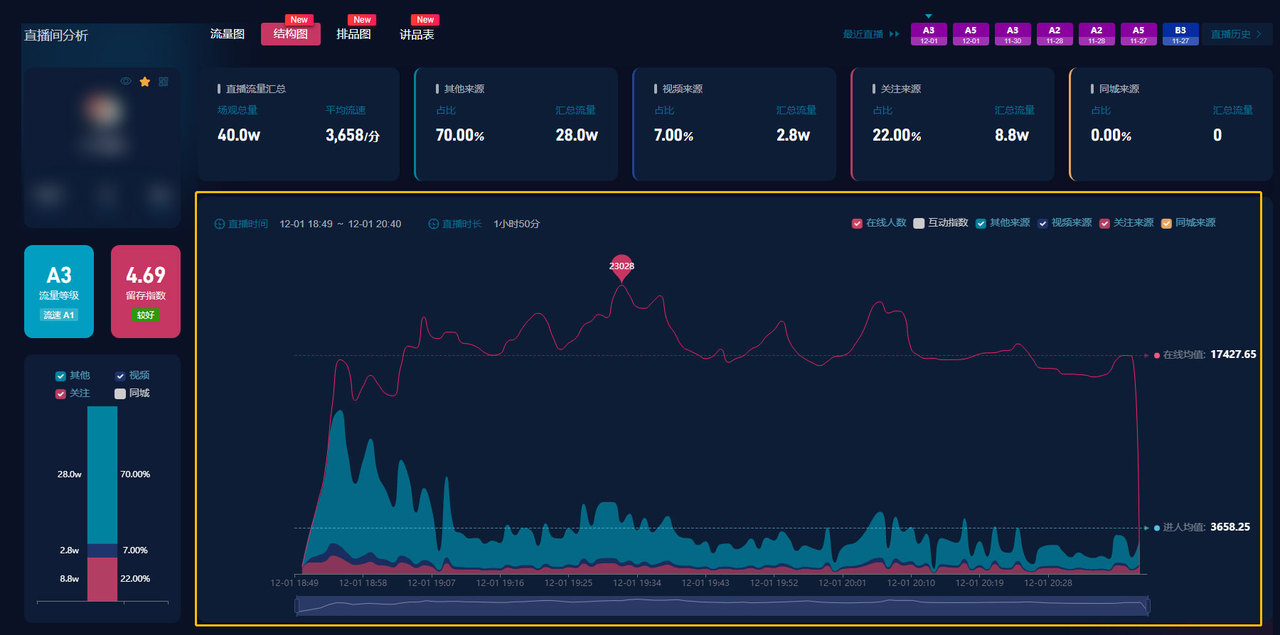
Task: Click the 直播间分析 page title
Action: click(x=56, y=35)
